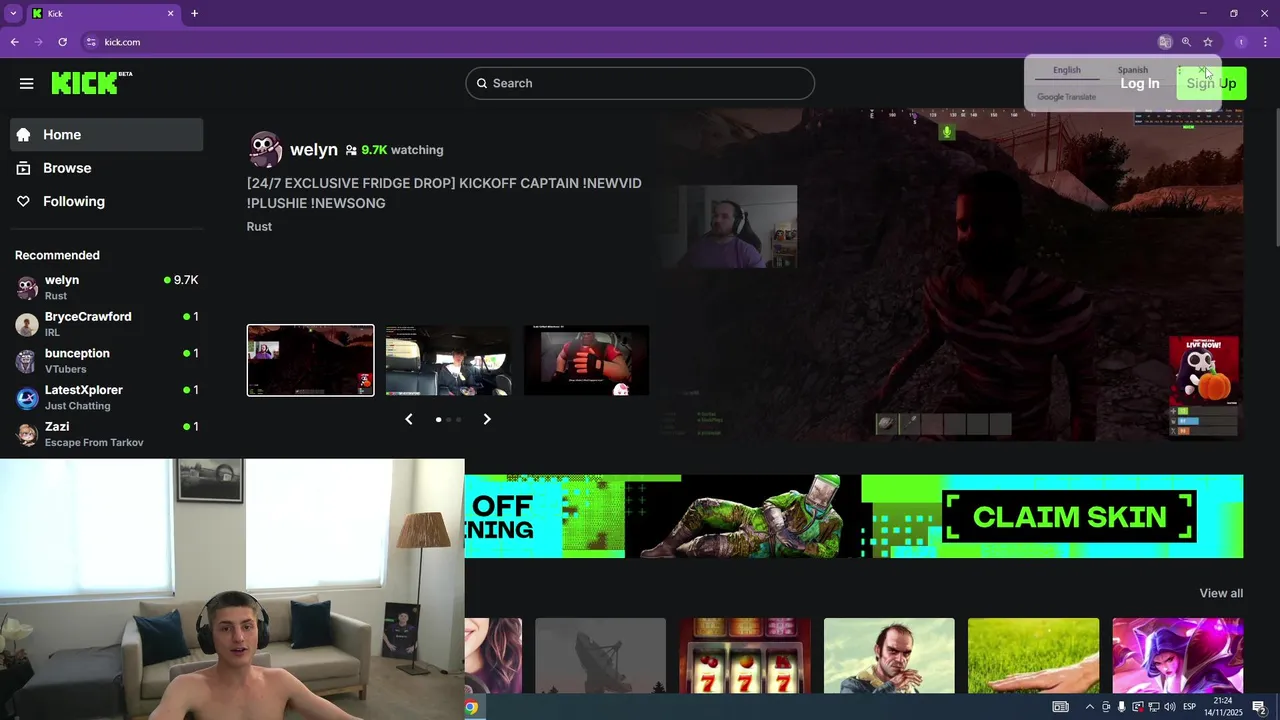Click the Following heart icon
Screen dimensions: 1280x720
point(23,201)
